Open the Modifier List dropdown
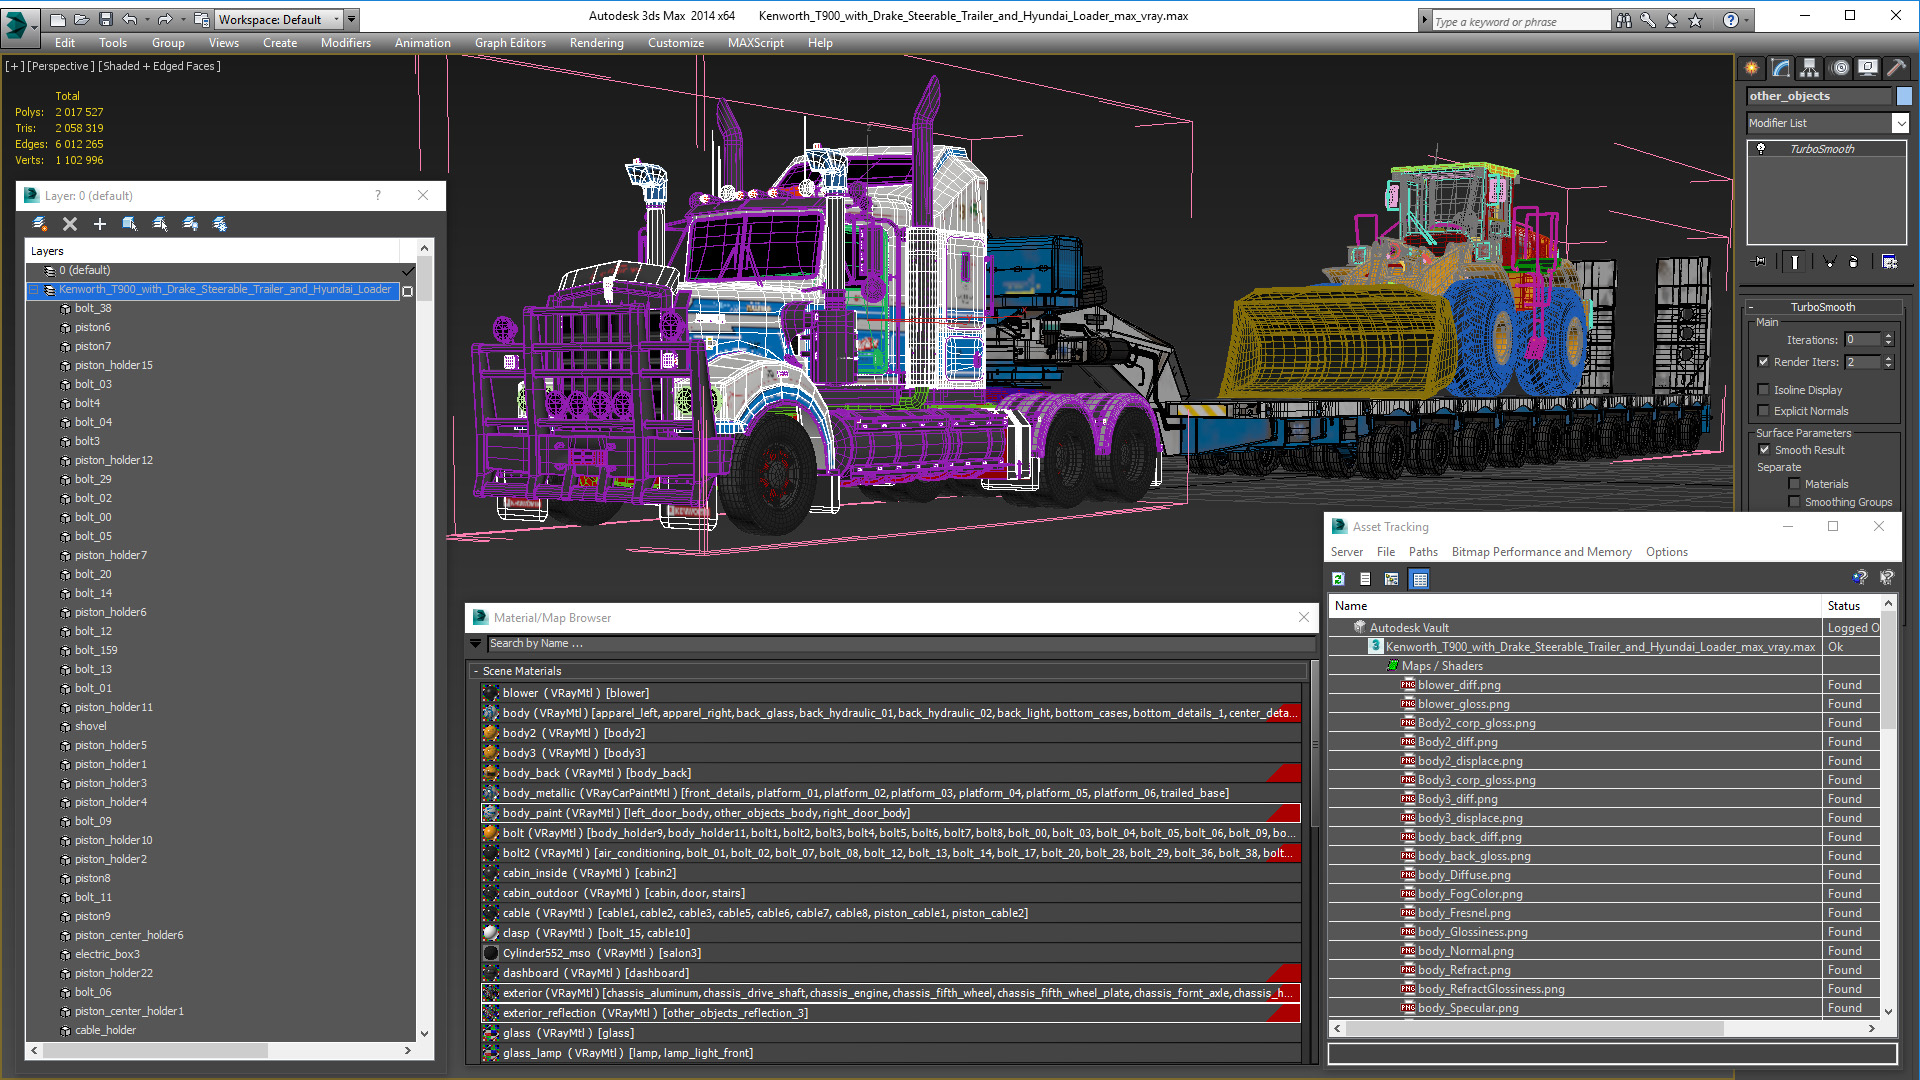The height and width of the screenshot is (1080, 1920). pos(1900,123)
